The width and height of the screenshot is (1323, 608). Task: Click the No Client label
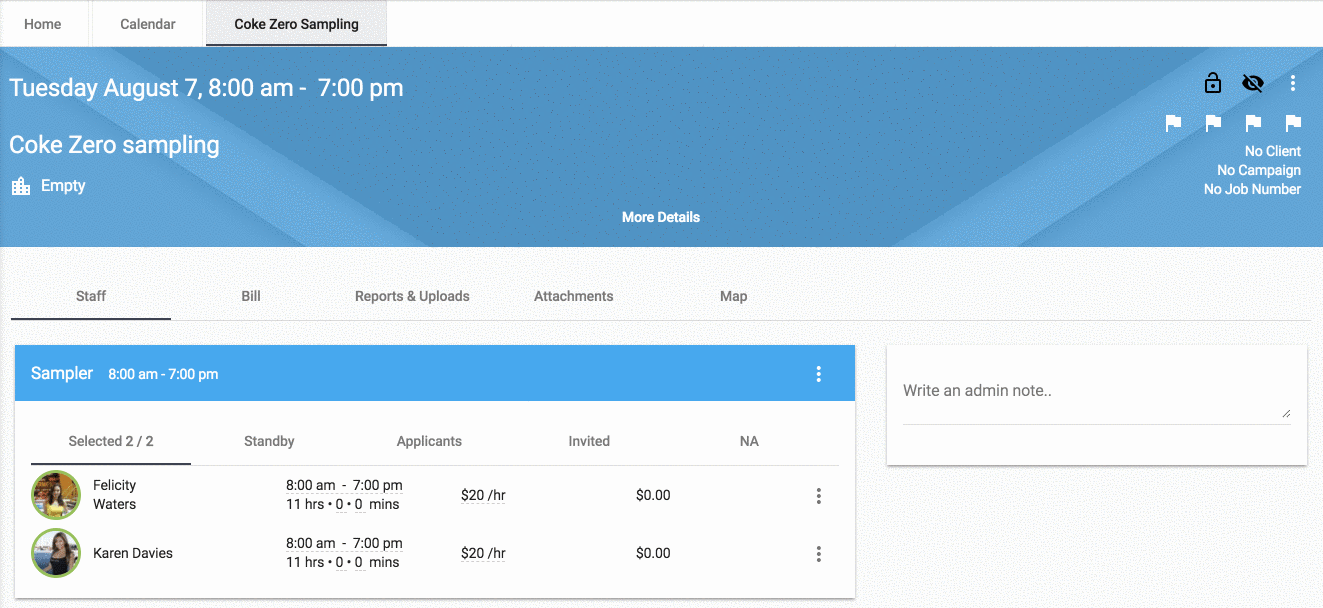point(1273,151)
